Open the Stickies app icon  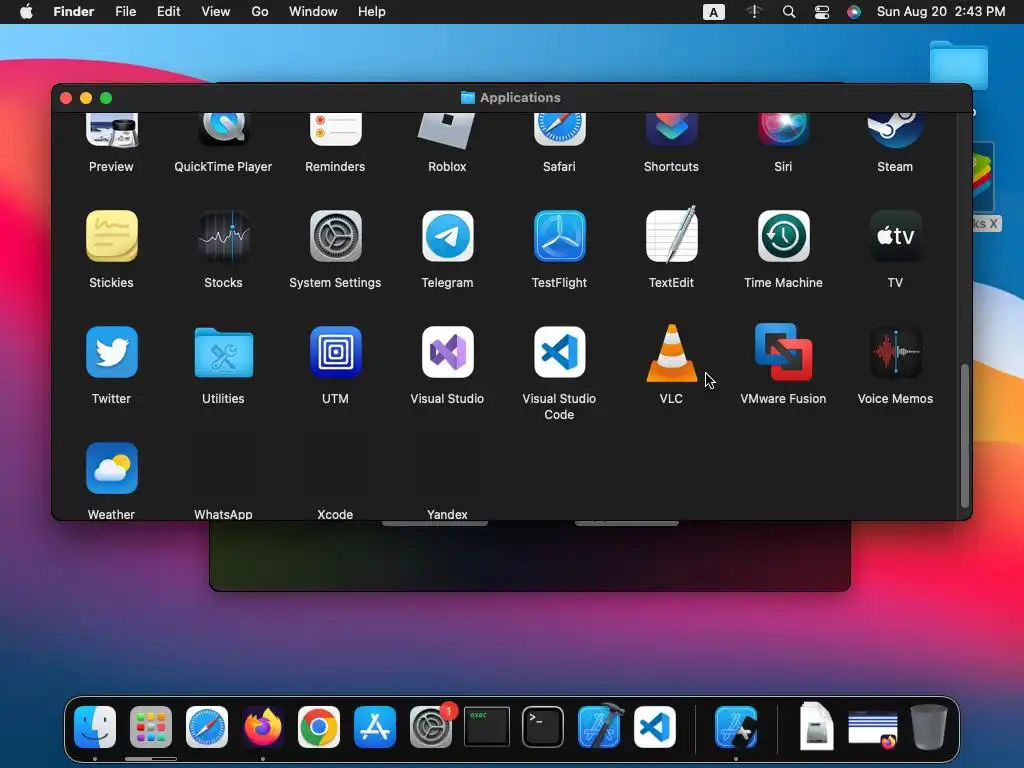pos(112,236)
